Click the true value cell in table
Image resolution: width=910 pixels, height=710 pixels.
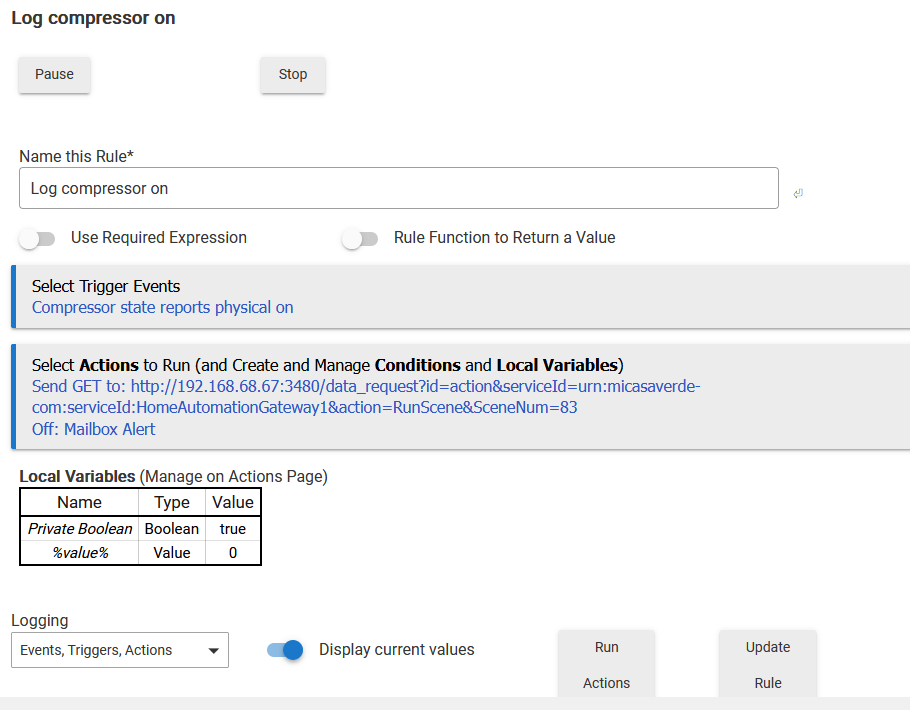coord(233,529)
